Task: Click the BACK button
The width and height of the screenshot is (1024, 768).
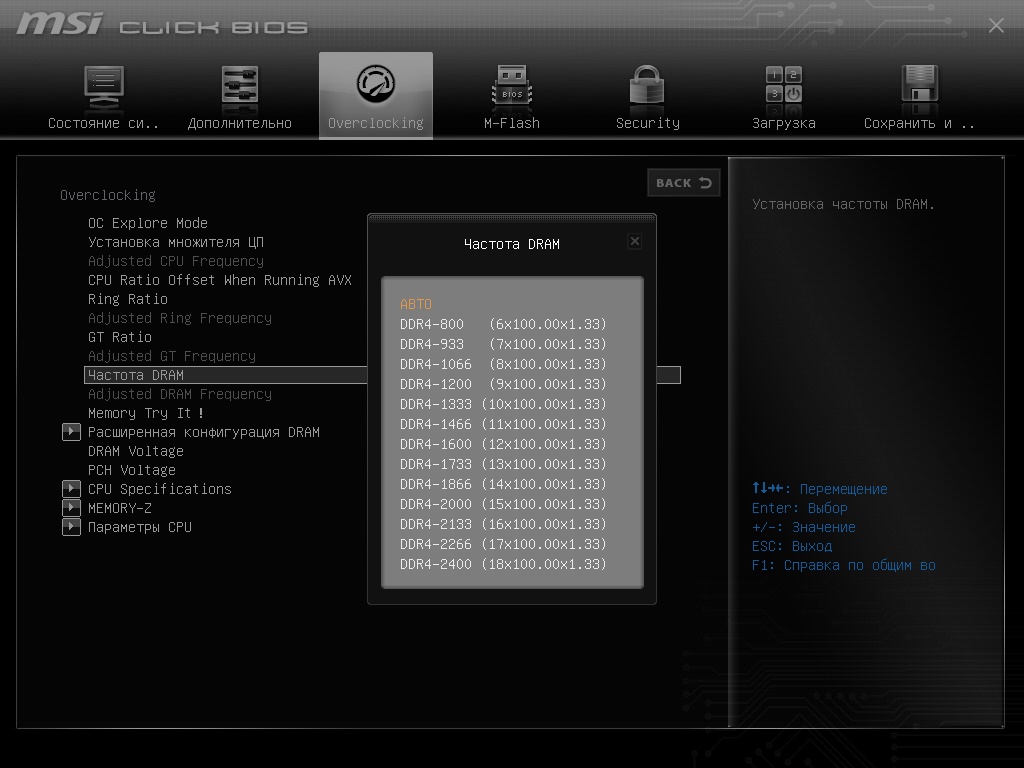Action: pyautogui.click(x=683, y=183)
